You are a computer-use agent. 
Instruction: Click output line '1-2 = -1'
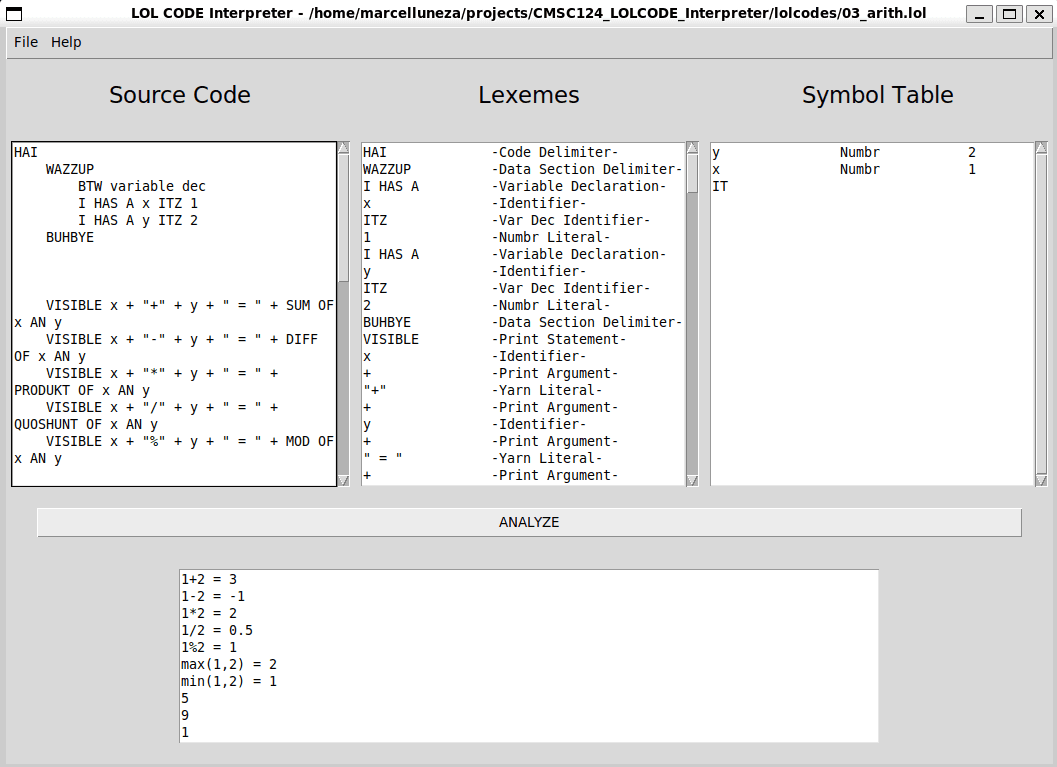click(213, 596)
